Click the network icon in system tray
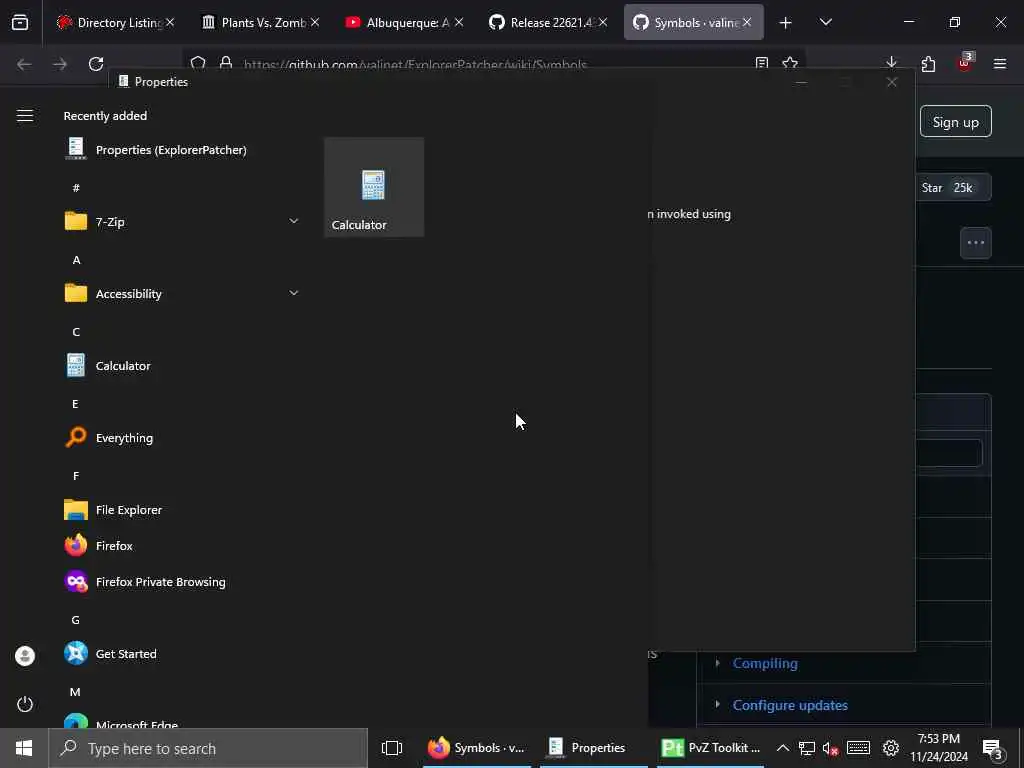 [807, 748]
